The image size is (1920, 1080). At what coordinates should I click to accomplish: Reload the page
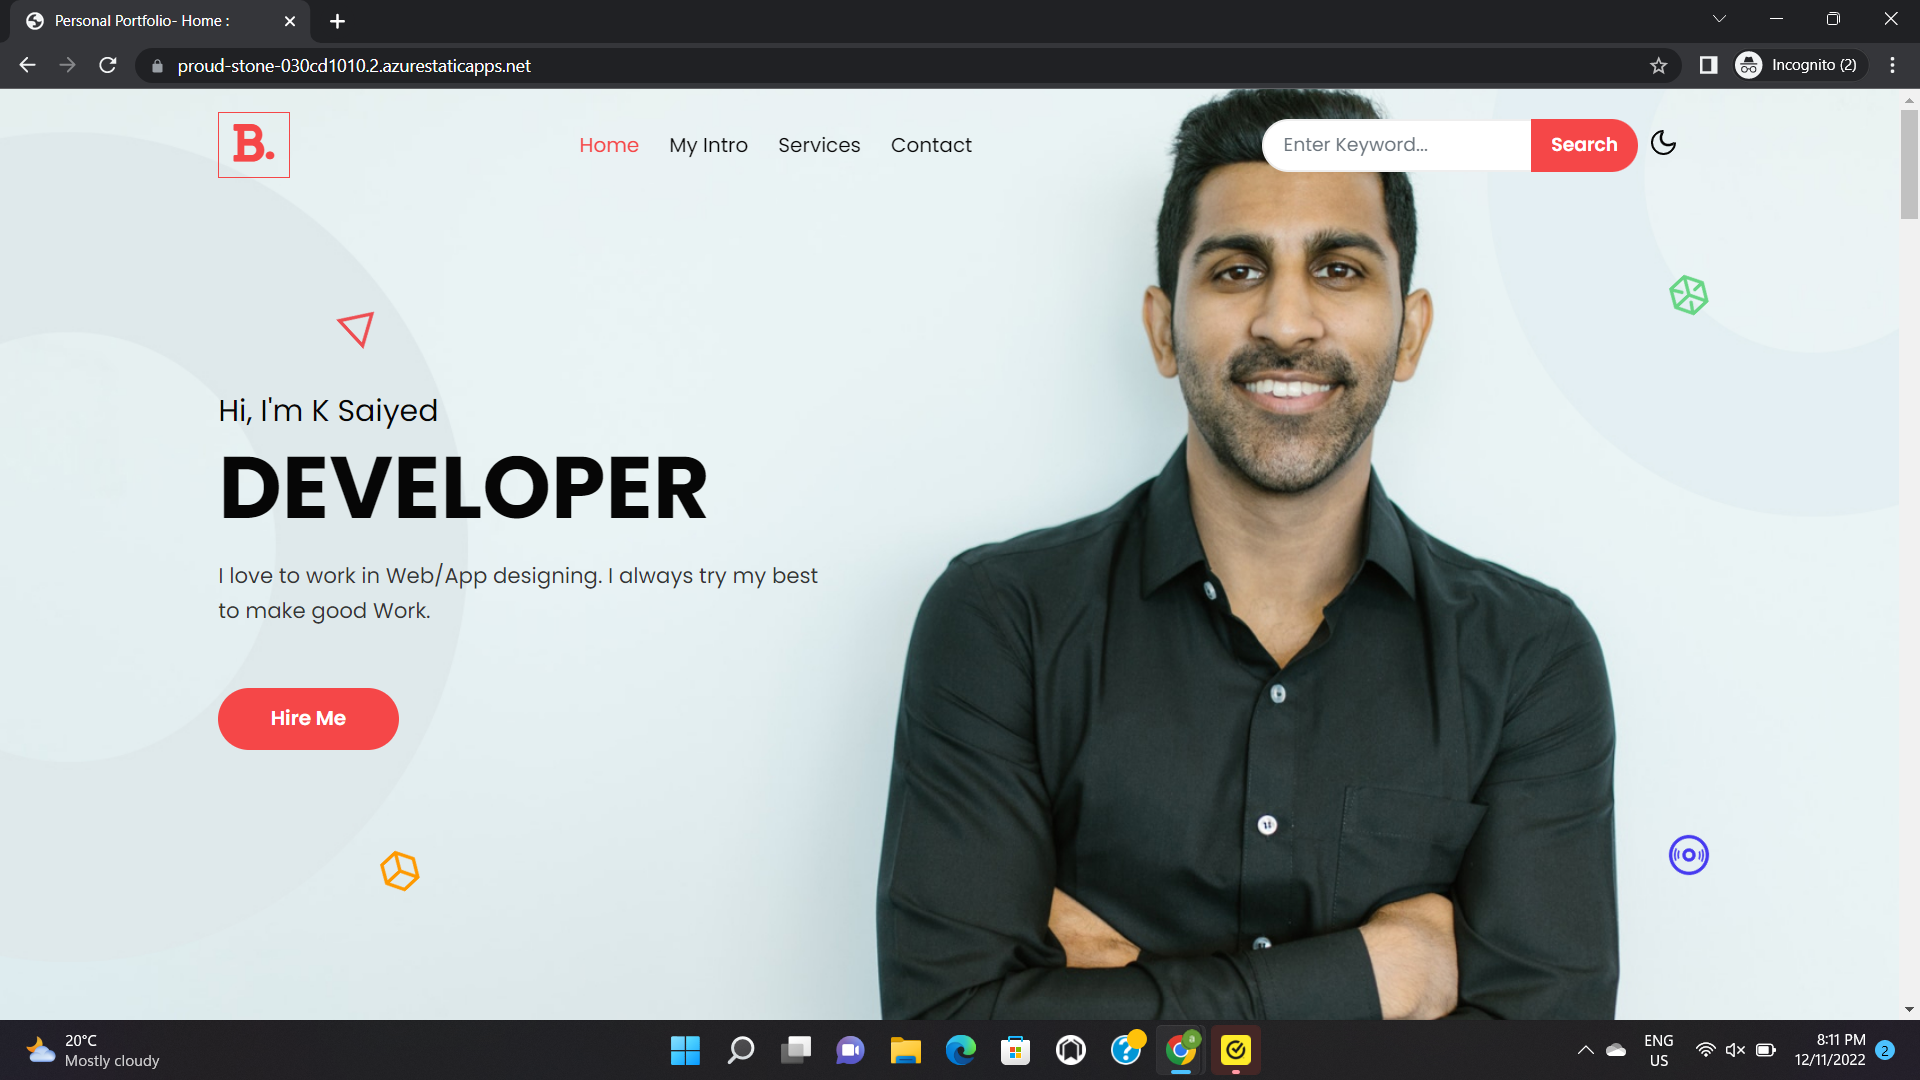tap(108, 66)
